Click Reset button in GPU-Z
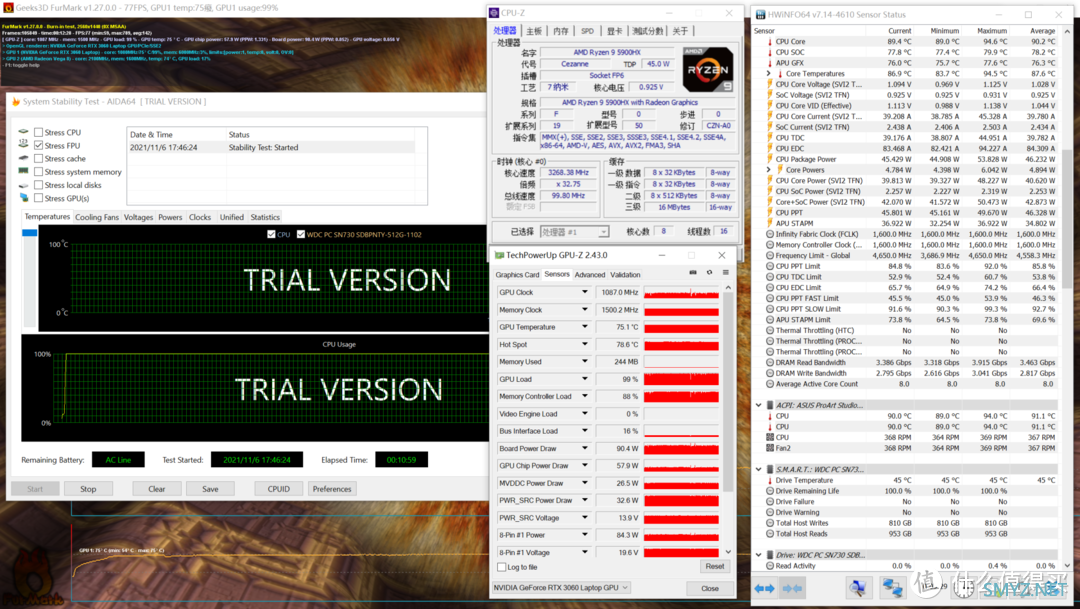The image size is (1080, 609). (x=715, y=566)
